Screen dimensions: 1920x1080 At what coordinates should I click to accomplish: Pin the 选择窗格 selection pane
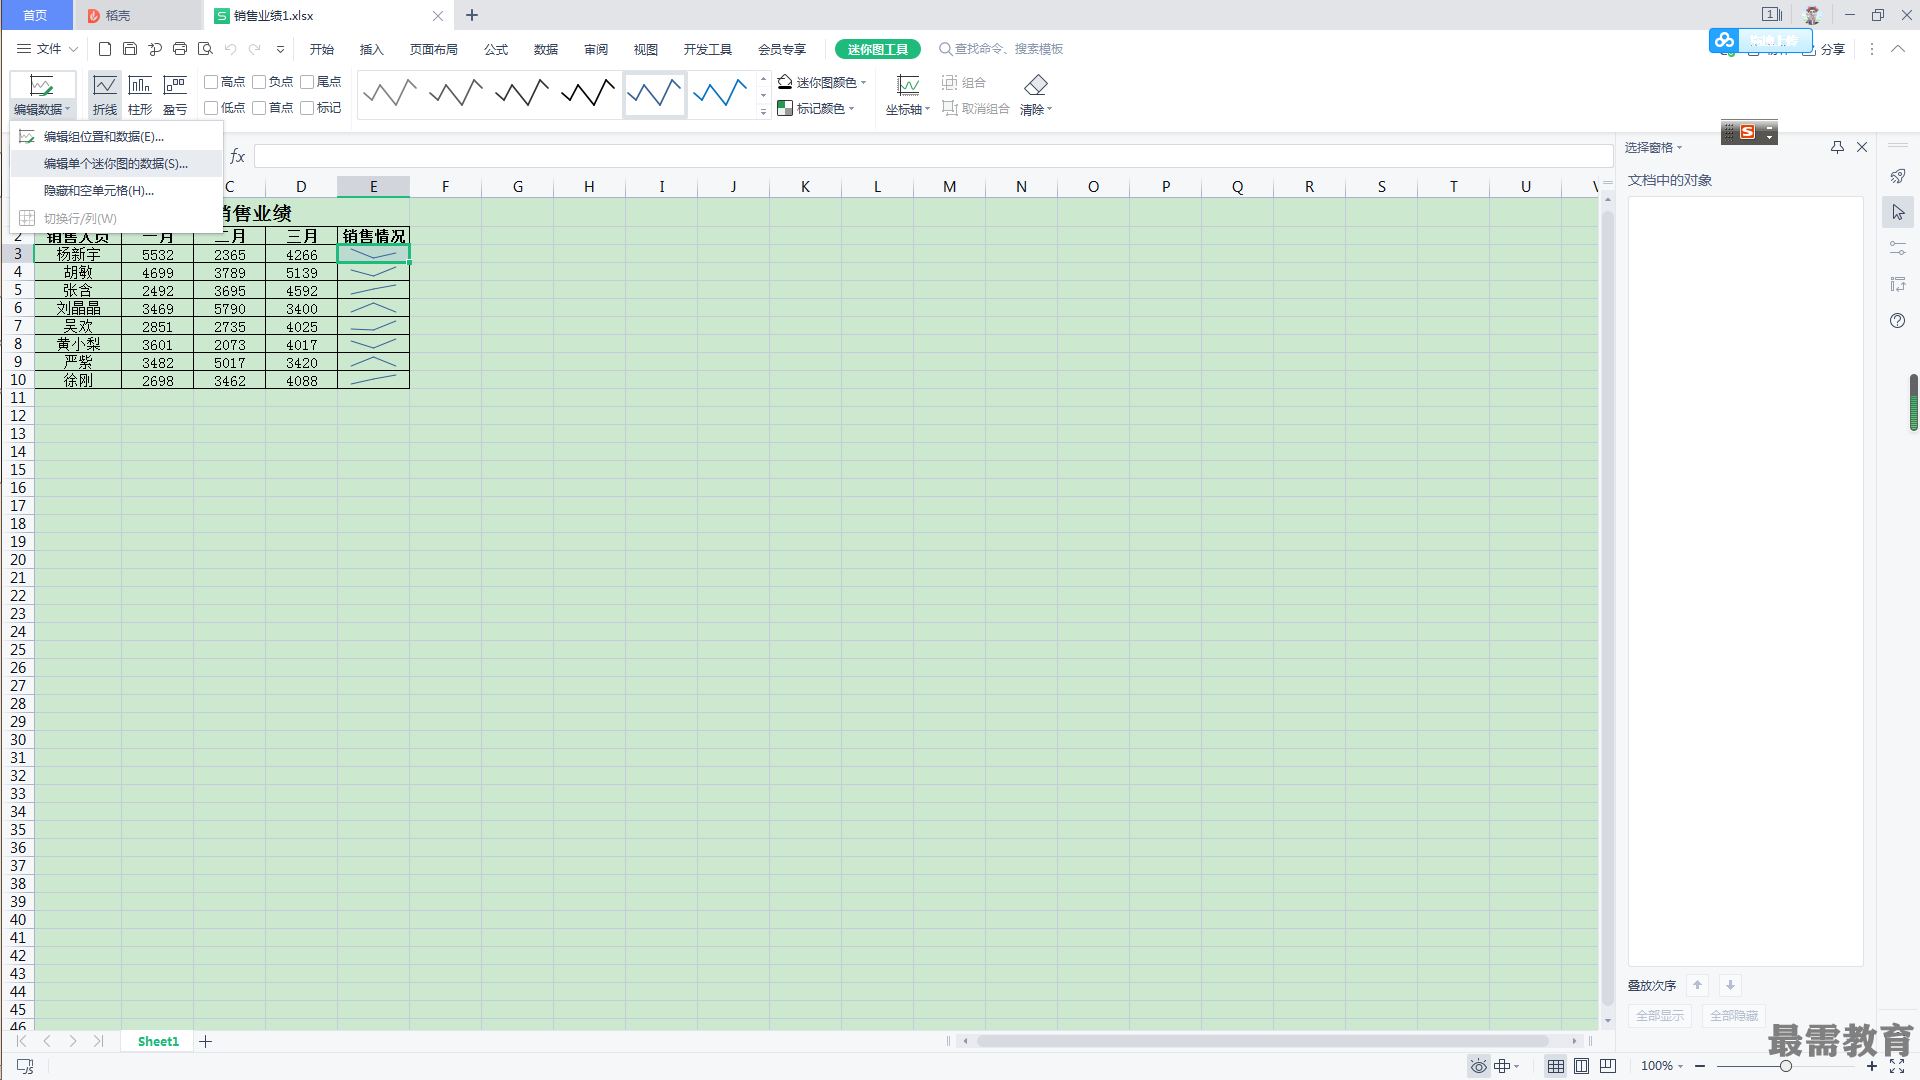pyautogui.click(x=1837, y=147)
